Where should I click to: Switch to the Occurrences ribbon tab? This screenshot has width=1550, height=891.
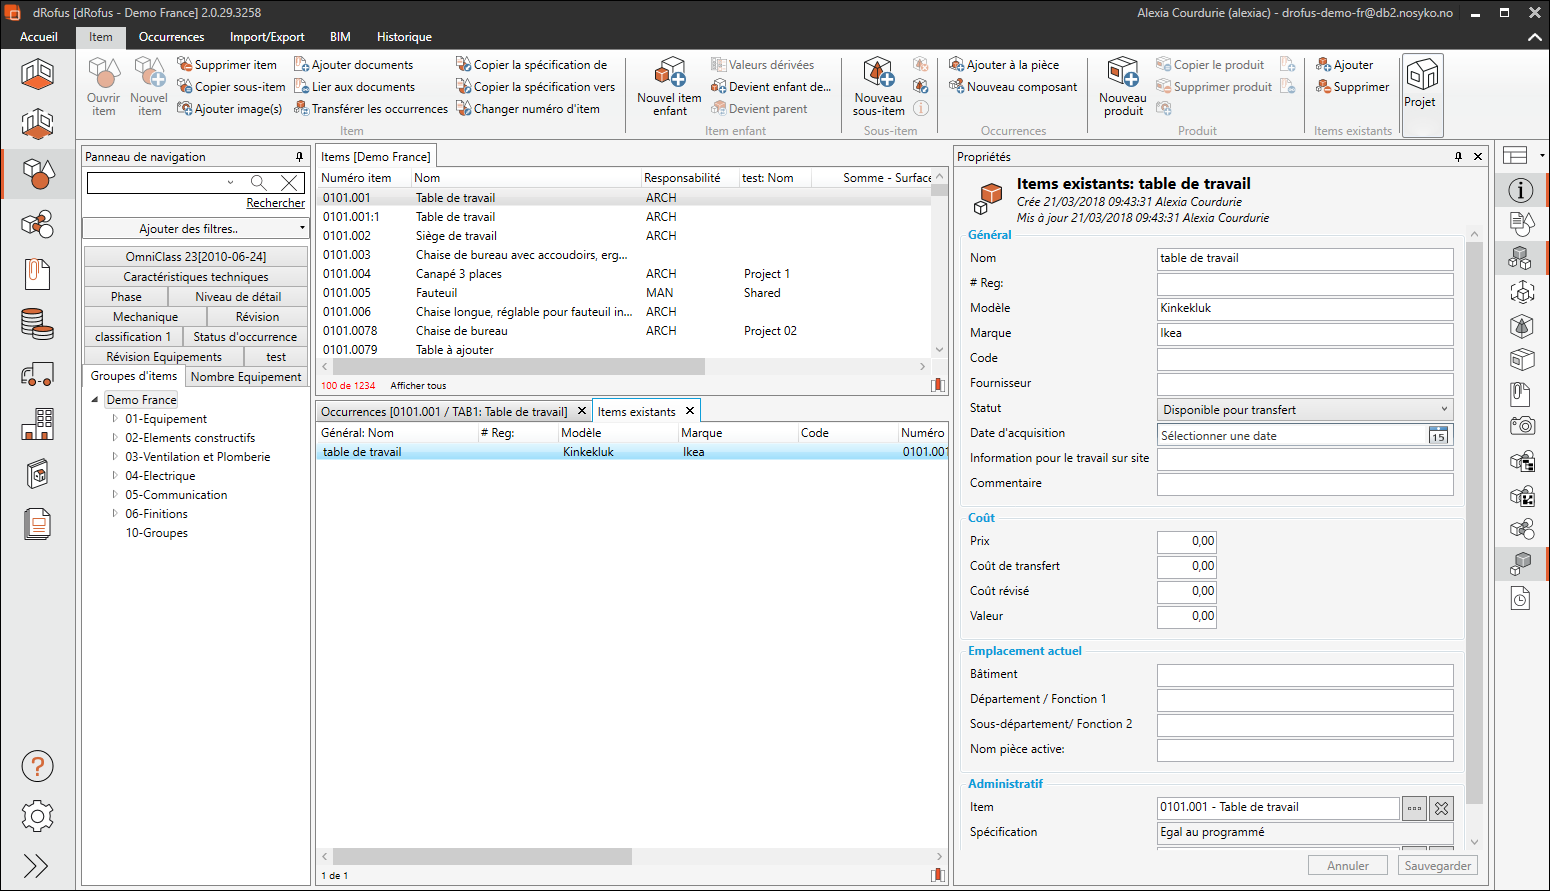pyautogui.click(x=171, y=37)
